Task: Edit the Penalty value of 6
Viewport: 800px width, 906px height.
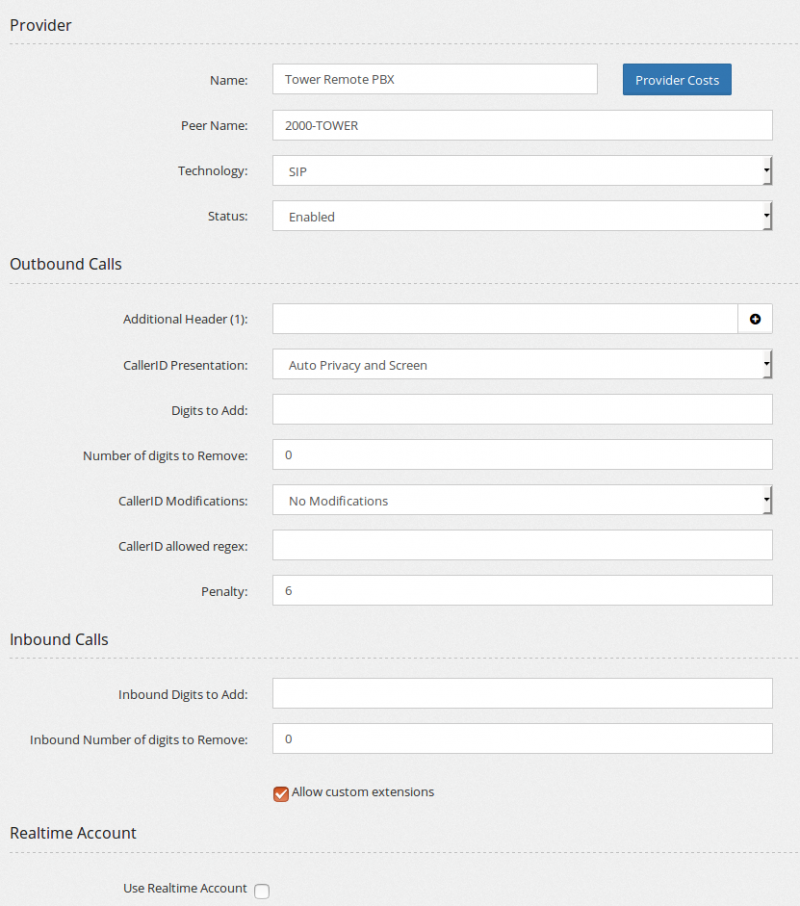Action: 522,590
